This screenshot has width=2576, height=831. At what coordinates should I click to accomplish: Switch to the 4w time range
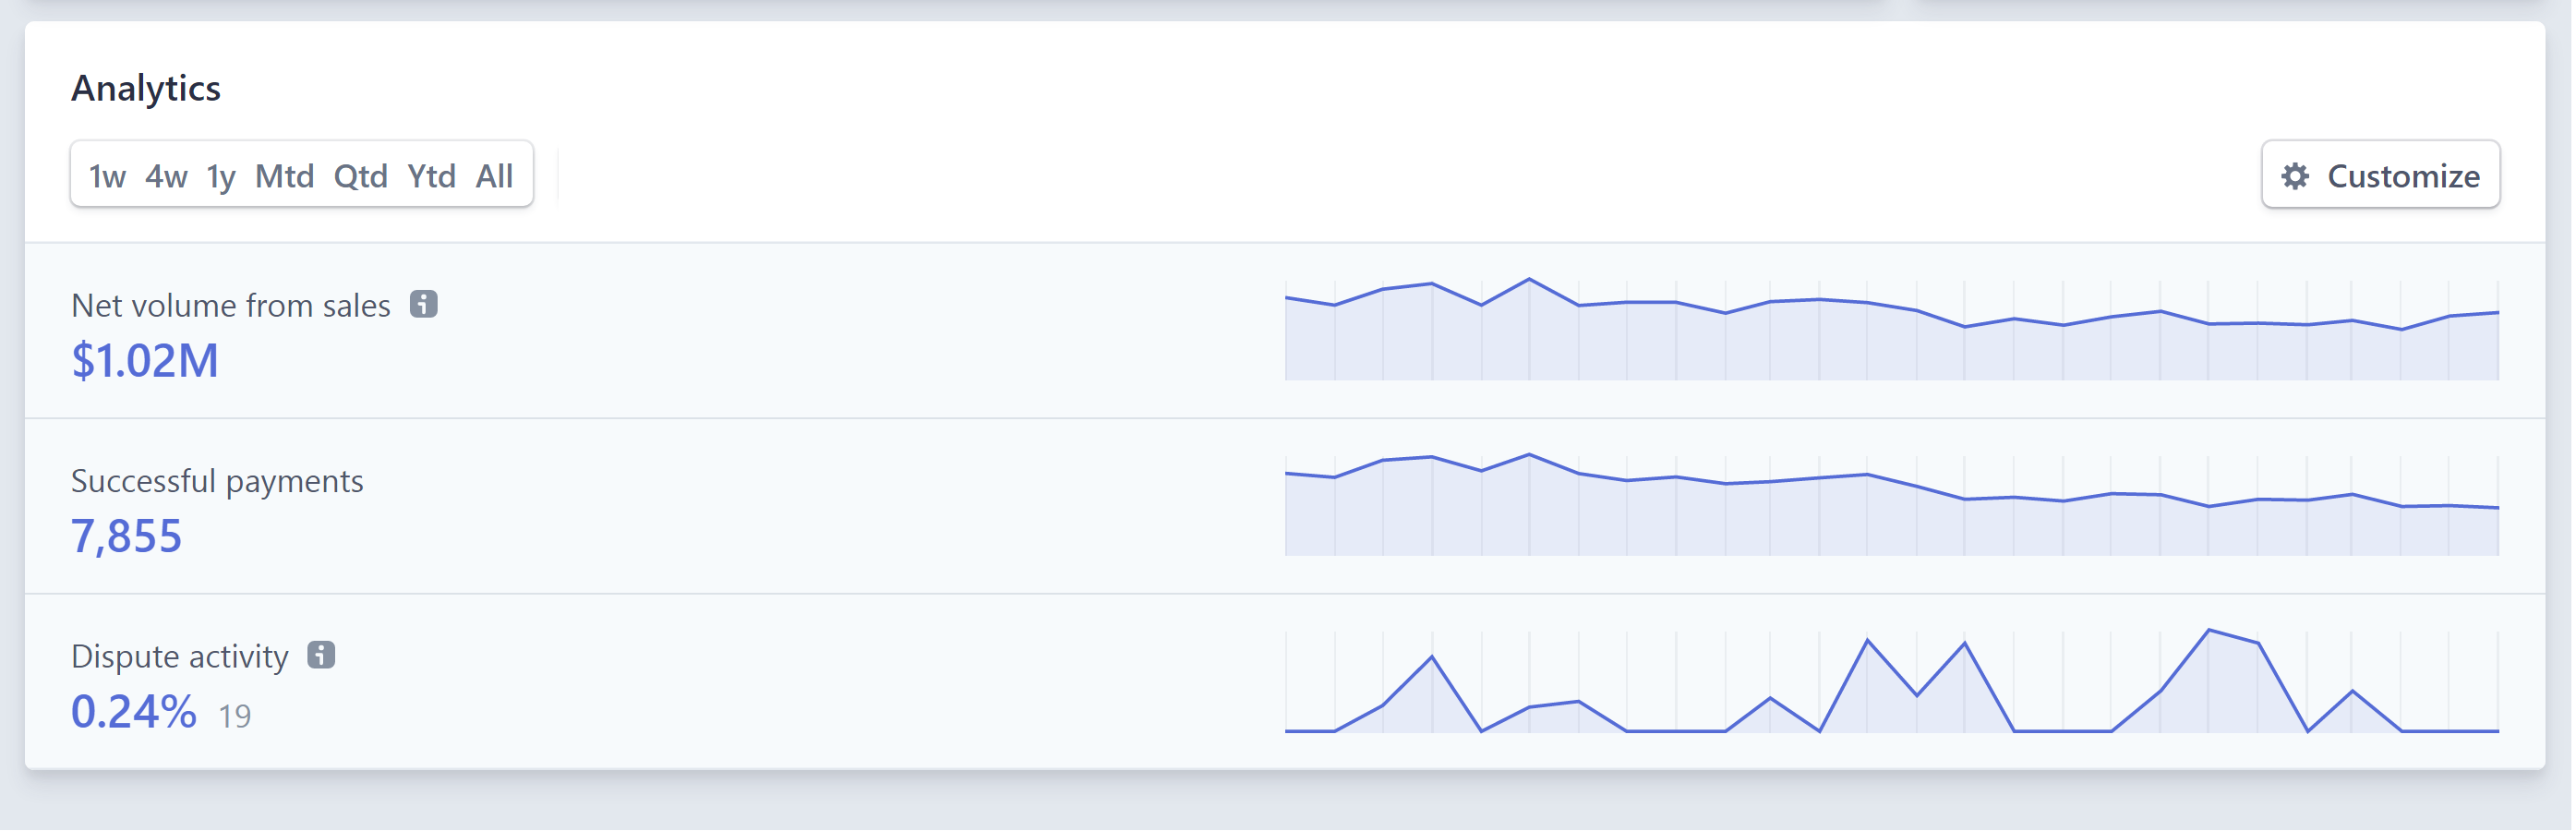point(166,176)
